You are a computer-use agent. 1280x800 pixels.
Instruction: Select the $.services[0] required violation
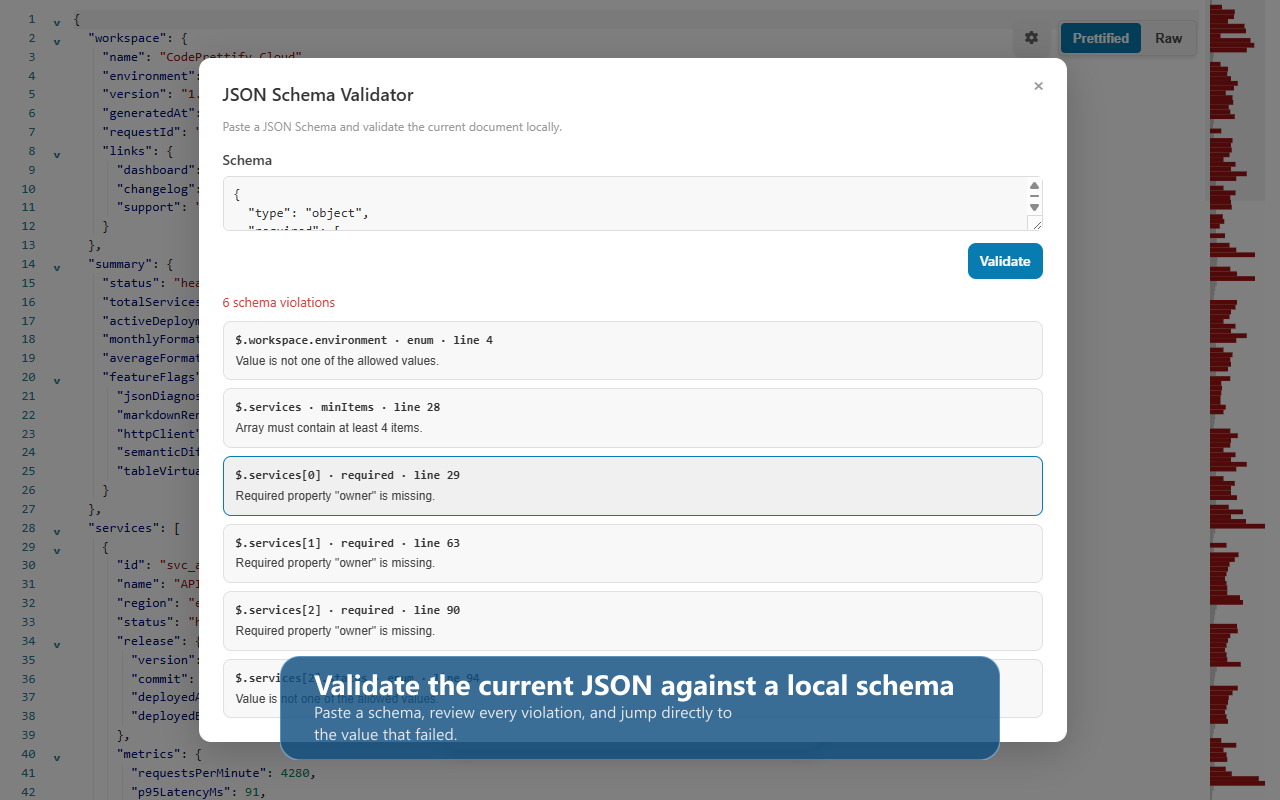click(632, 485)
